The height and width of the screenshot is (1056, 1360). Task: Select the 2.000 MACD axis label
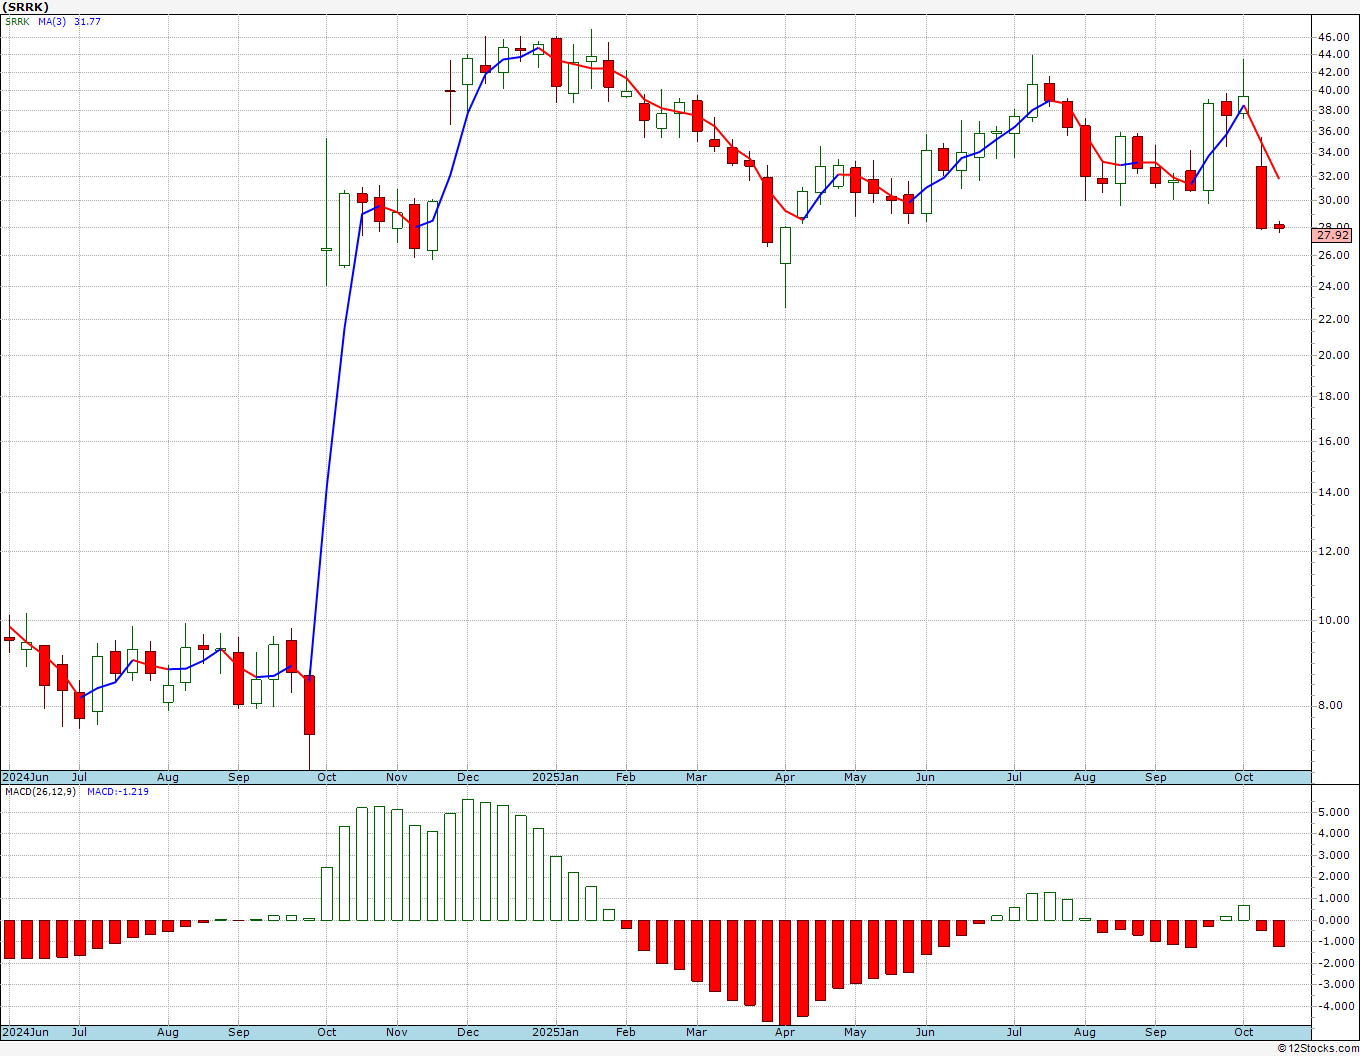[1336, 877]
